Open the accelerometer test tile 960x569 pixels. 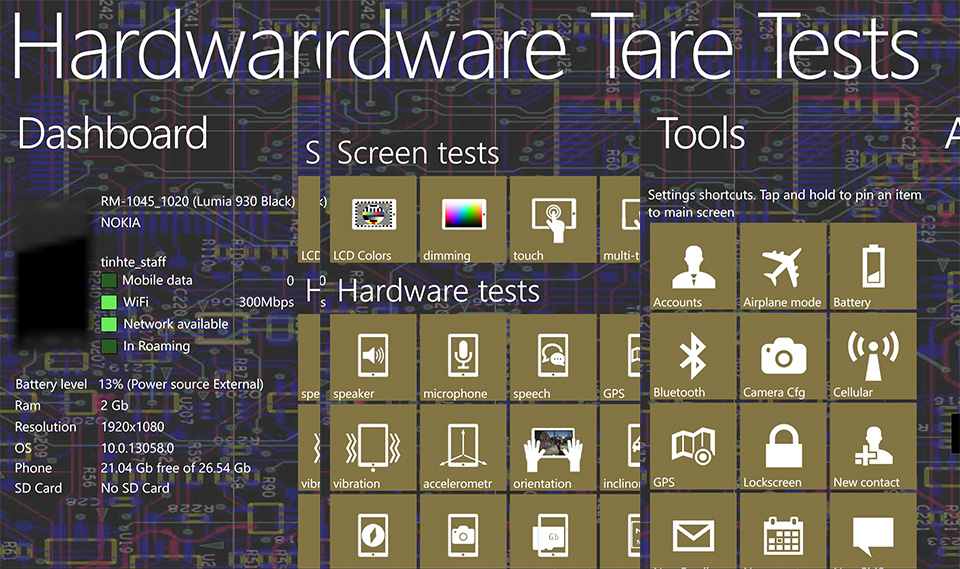pos(463,448)
